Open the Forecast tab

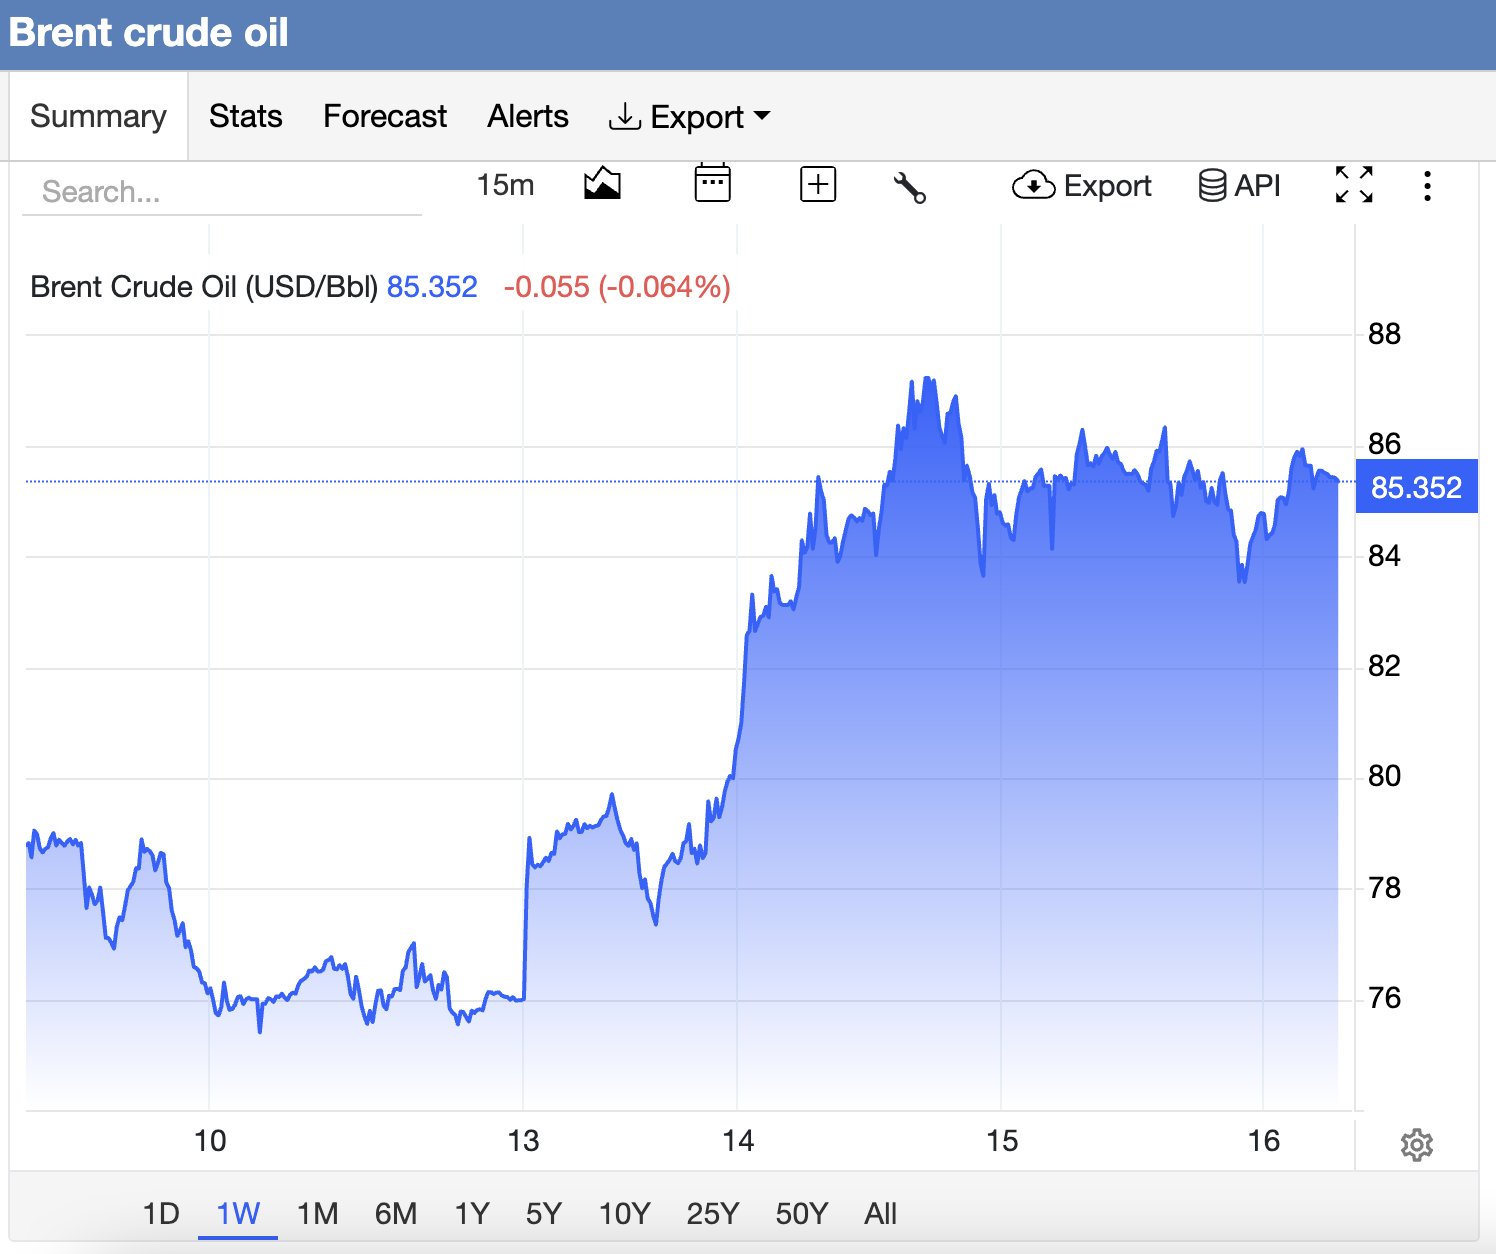click(x=385, y=116)
